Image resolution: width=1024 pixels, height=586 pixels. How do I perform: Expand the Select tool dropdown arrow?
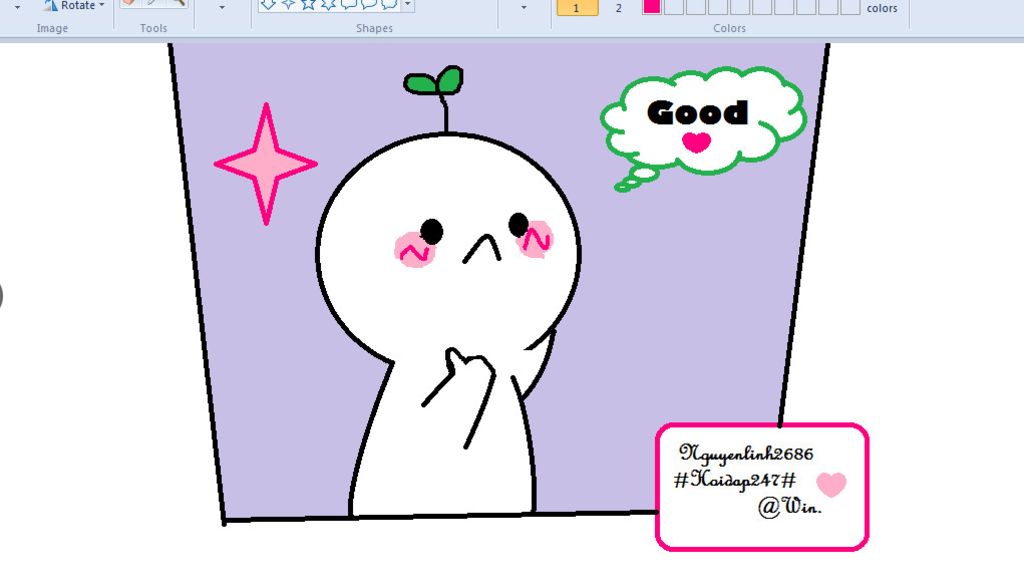point(18,7)
